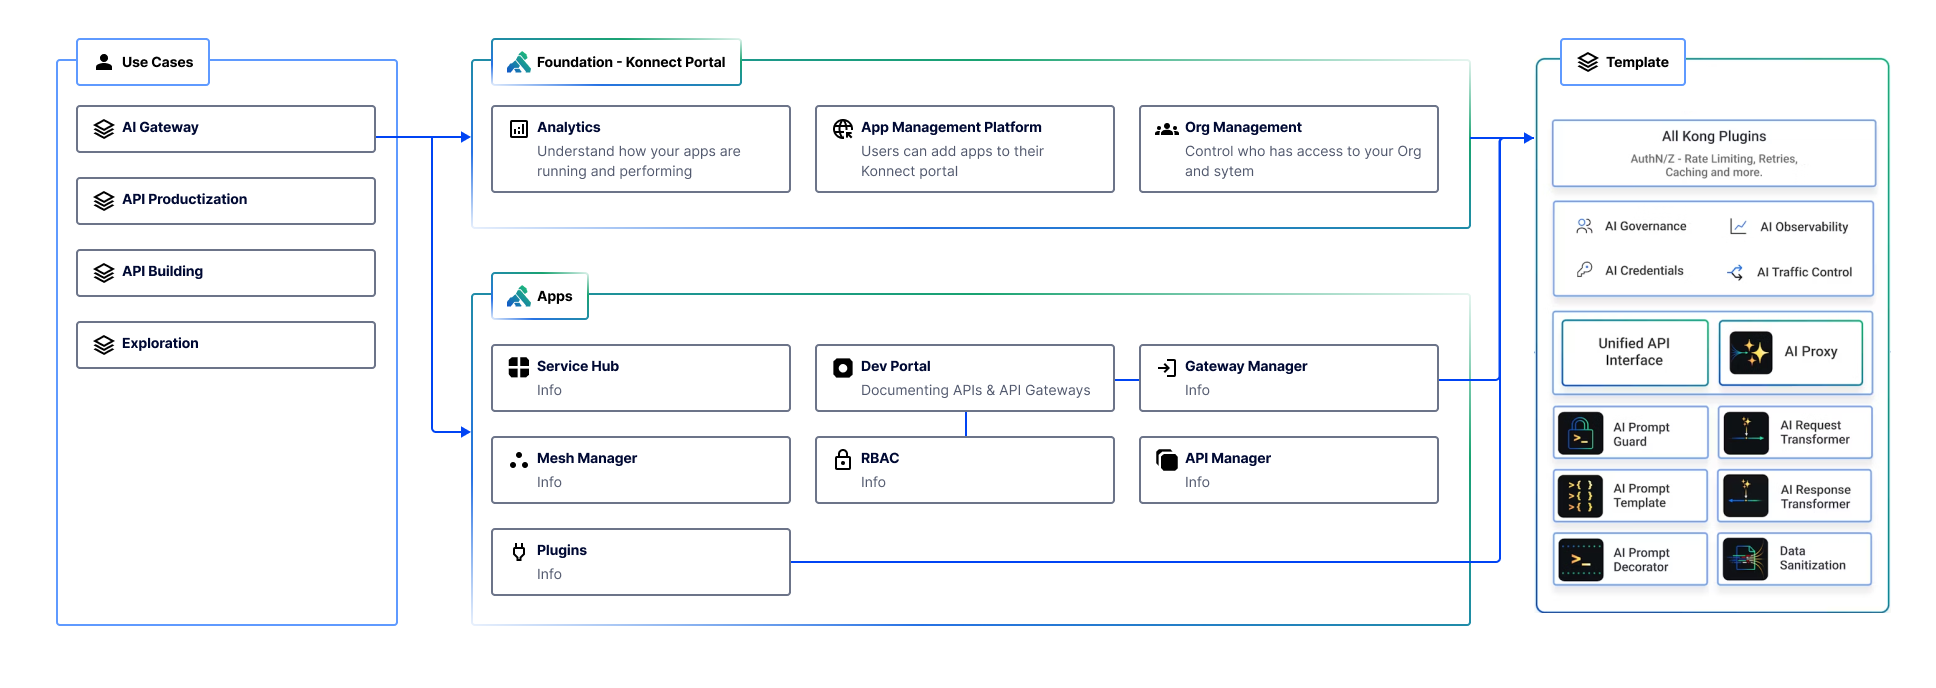Viewport: 1936px width, 688px height.
Task: Click the Data Sanitization icon
Action: [x=1745, y=559]
